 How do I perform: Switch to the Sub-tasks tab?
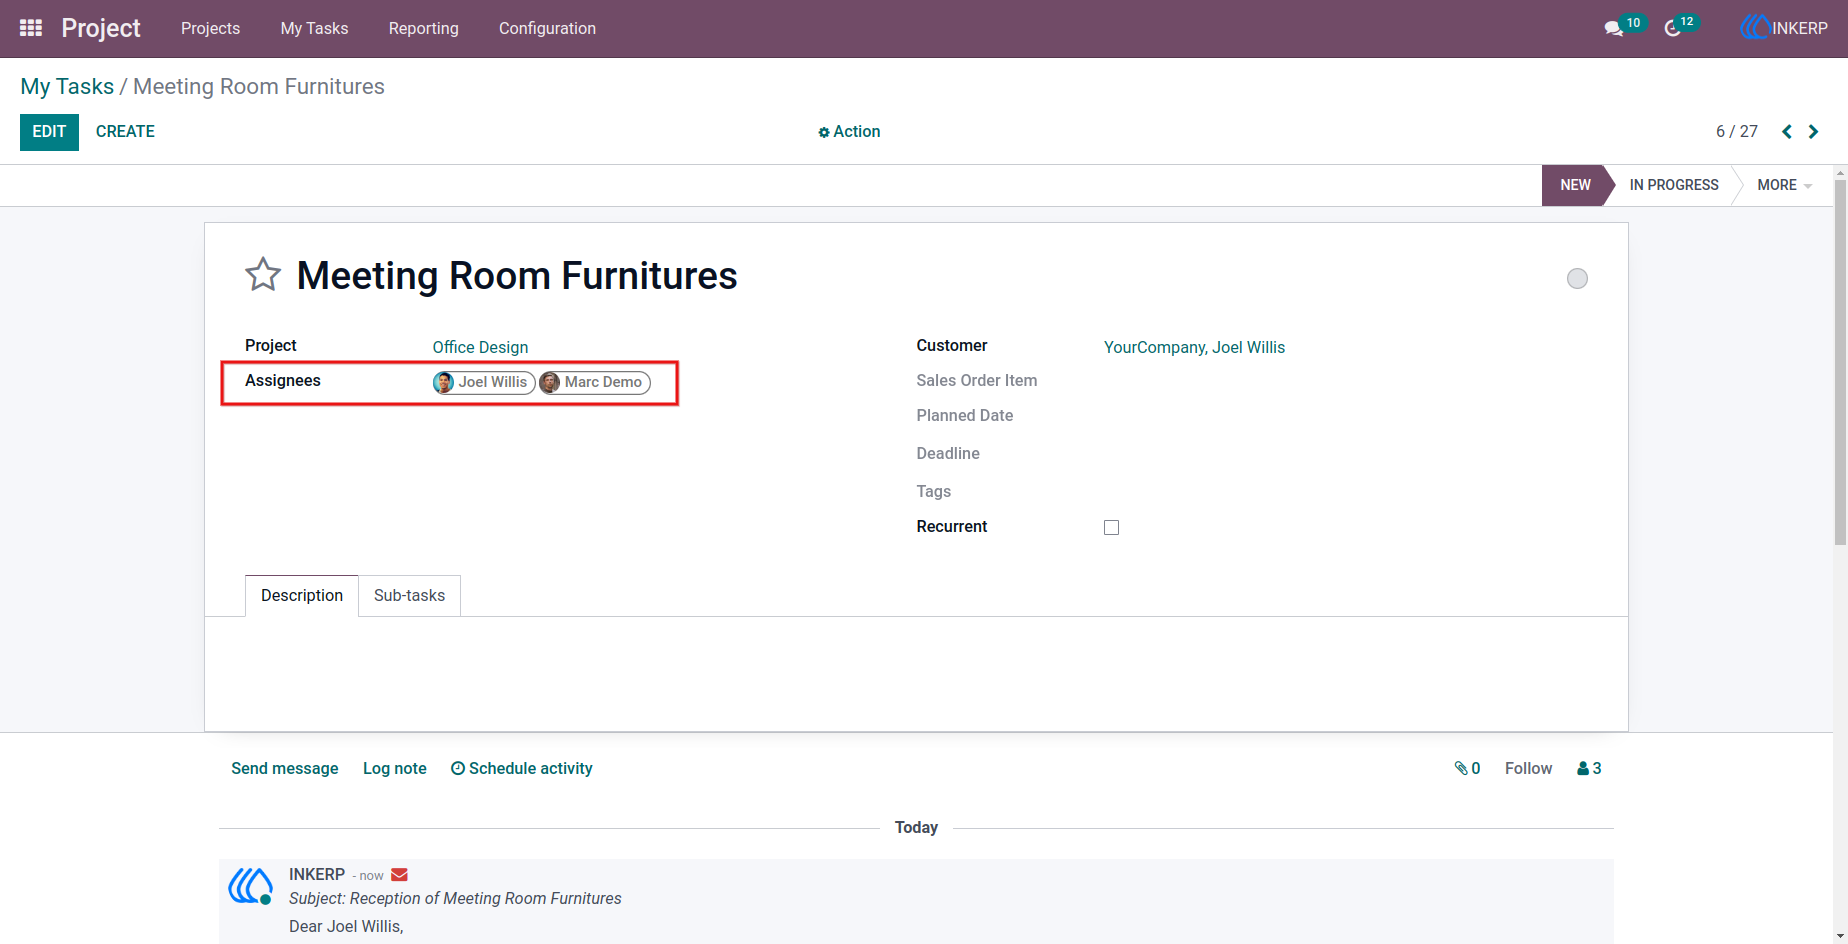(409, 596)
